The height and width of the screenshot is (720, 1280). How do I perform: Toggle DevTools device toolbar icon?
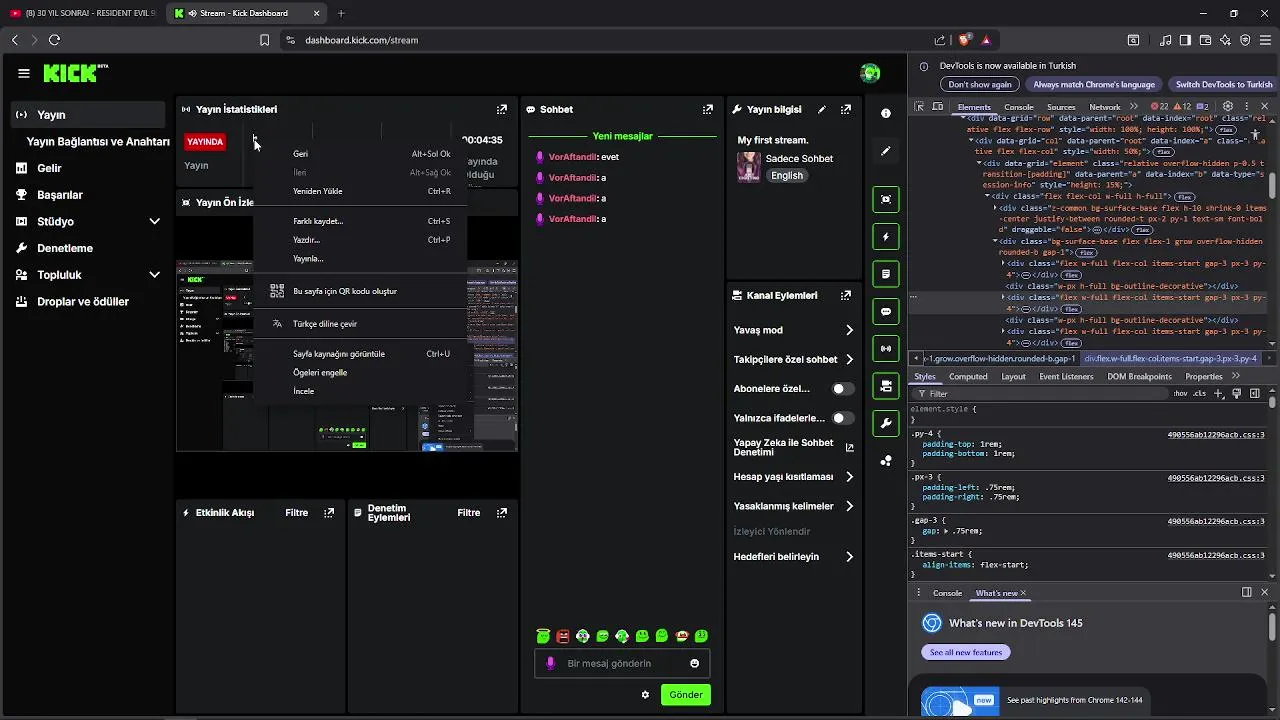[x=938, y=107]
